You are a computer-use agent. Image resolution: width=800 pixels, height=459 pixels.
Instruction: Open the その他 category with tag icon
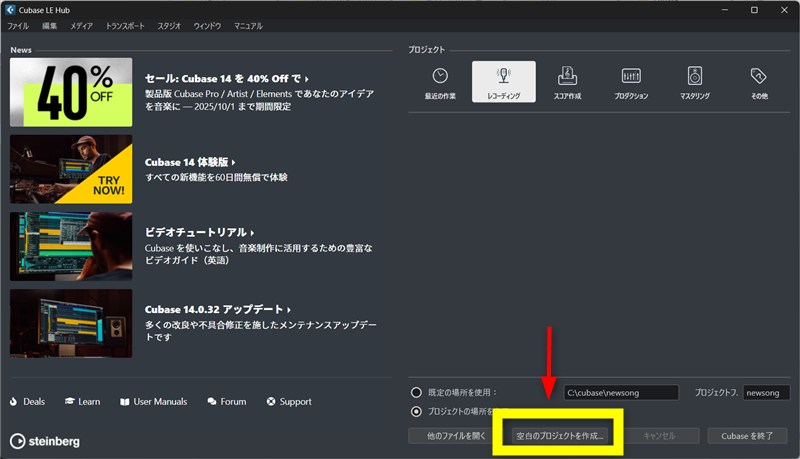759,83
